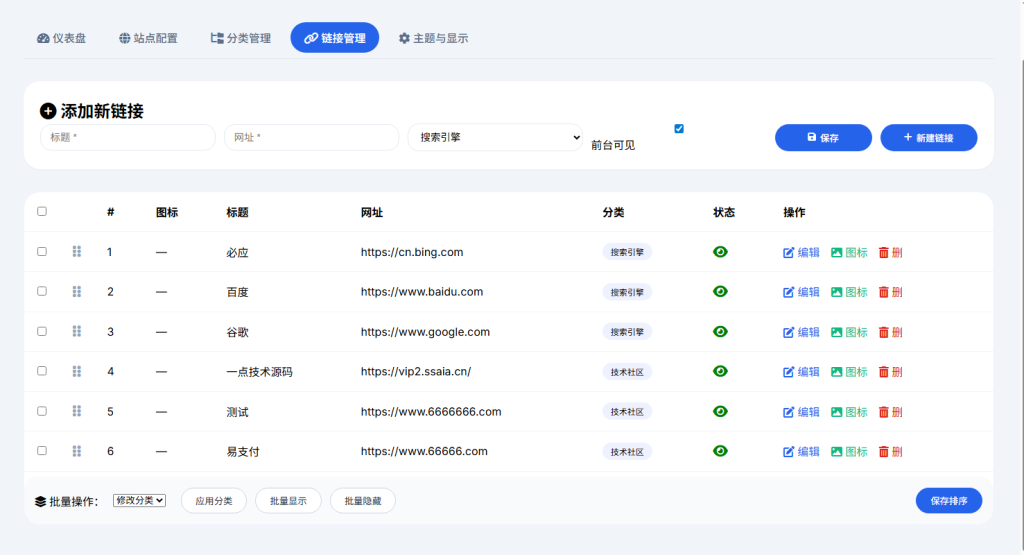The image size is (1024, 555).
Task: Open the 修改分类 batch dropdown
Action: 139,500
